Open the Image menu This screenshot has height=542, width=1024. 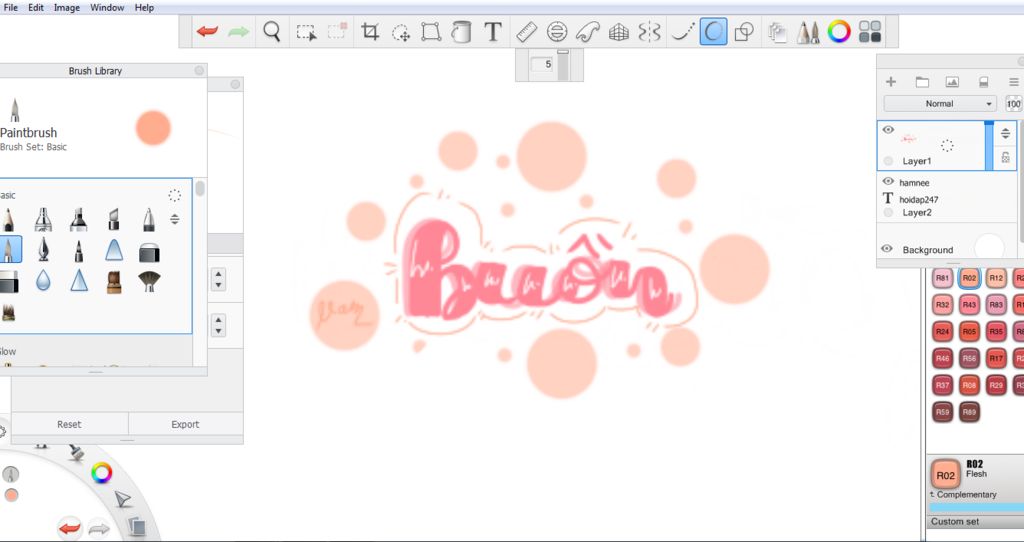pyautogui.click(x=67, y=8)
